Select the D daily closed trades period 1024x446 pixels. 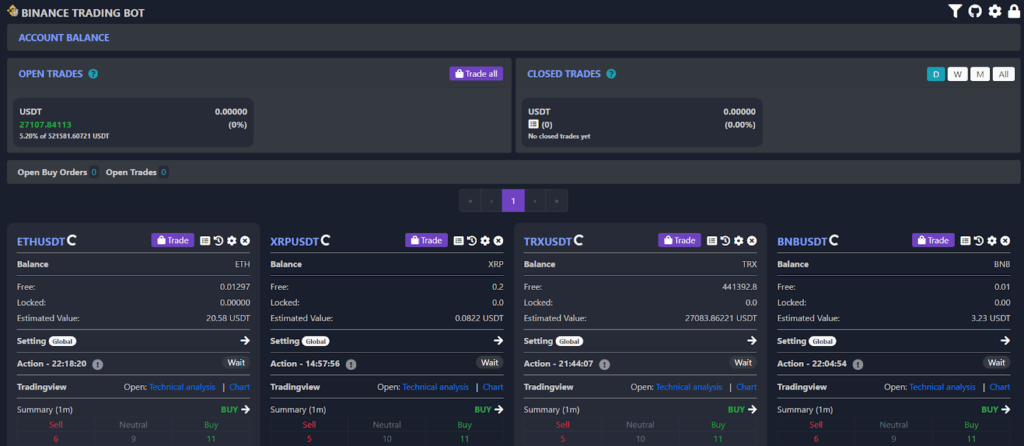(x=936, y=74)
